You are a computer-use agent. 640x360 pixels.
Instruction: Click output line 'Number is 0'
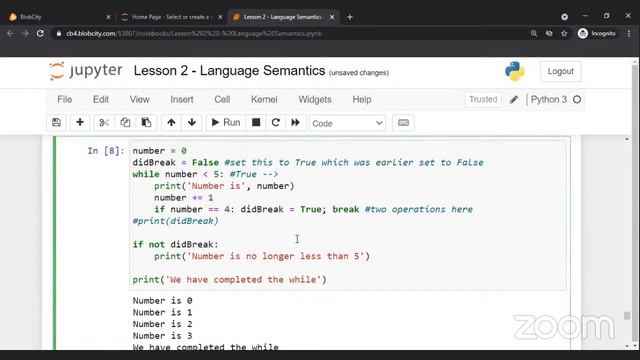[x=162, y=301]
